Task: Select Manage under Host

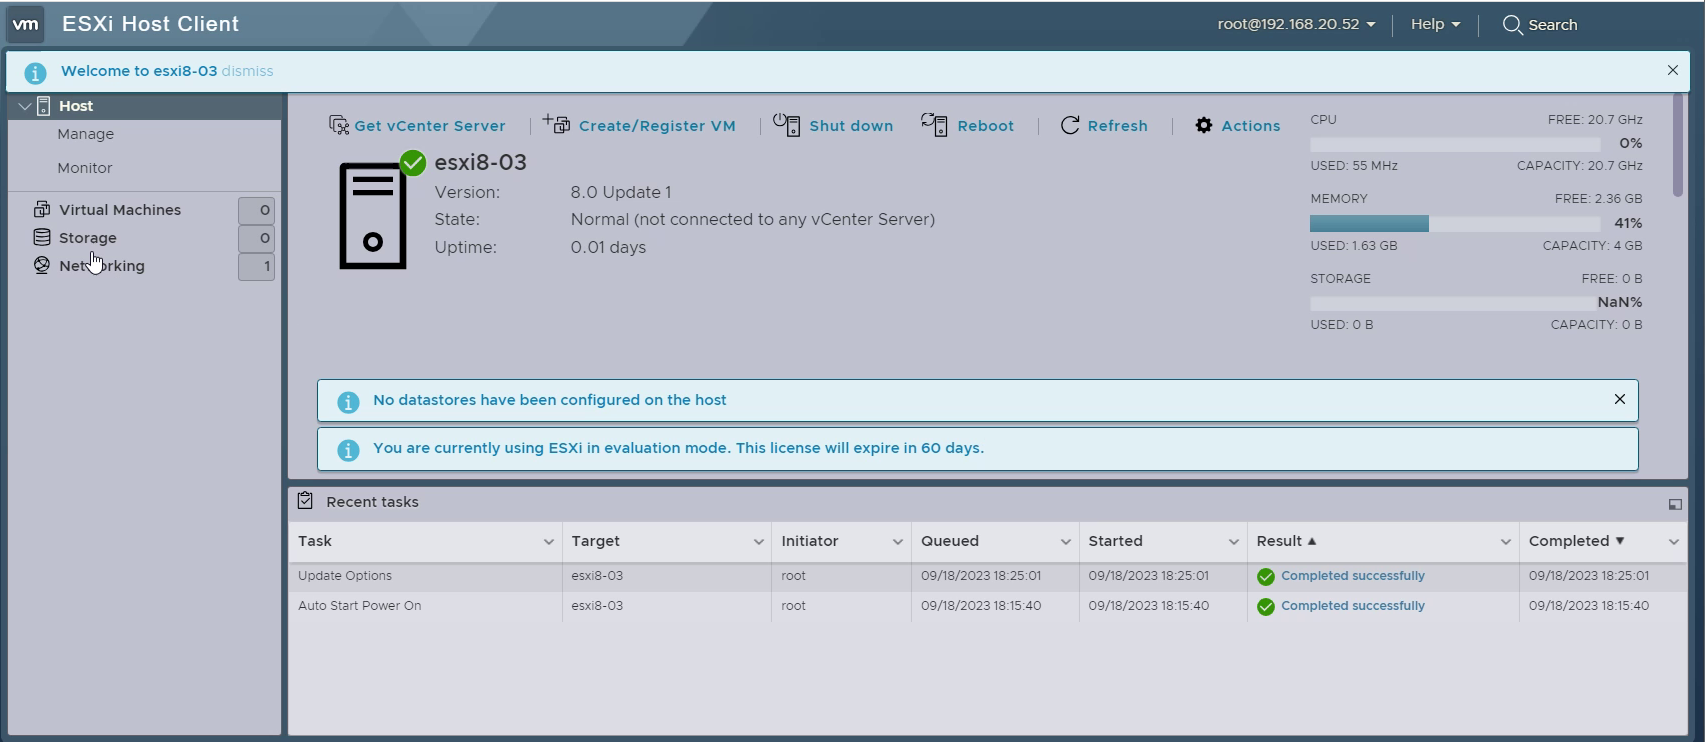Action: tap(86, 134)
